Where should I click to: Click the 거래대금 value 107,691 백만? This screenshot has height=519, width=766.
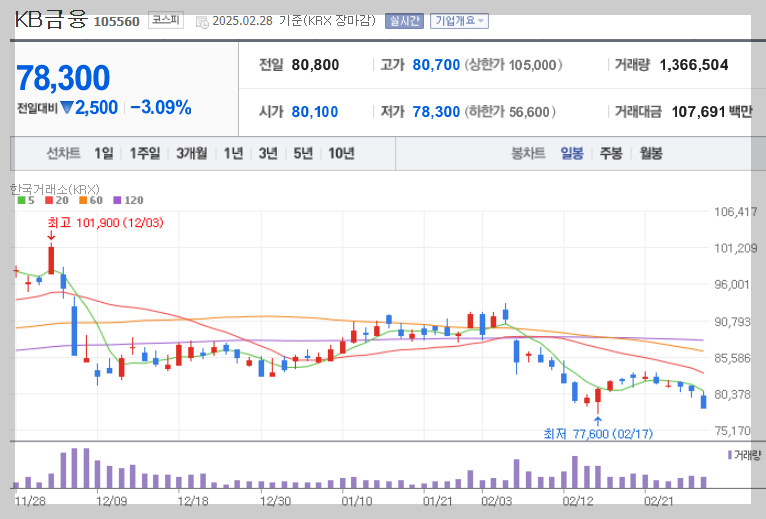[x=712, y=112]
